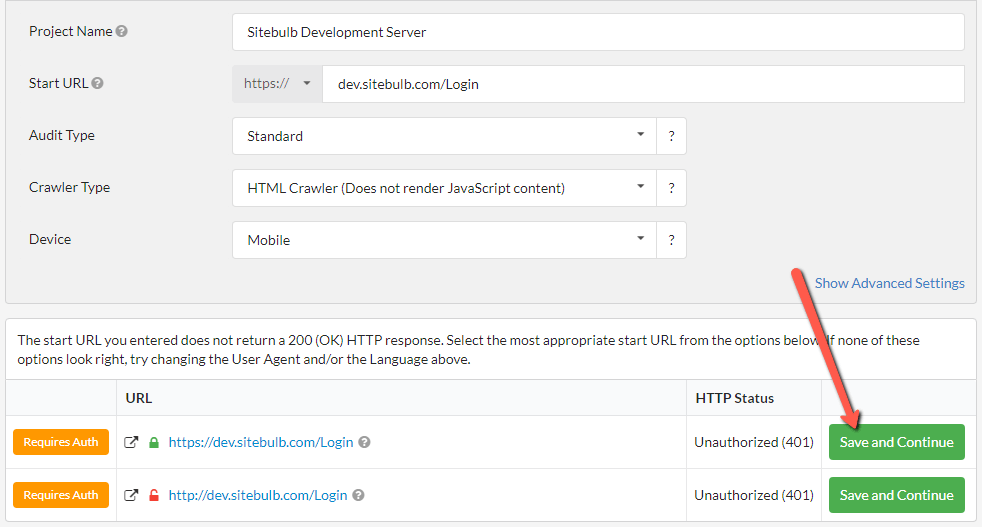Image resolution: width=982 pixels, height=527 pixels.
Task: Click the URL column header
Action: 138,399
